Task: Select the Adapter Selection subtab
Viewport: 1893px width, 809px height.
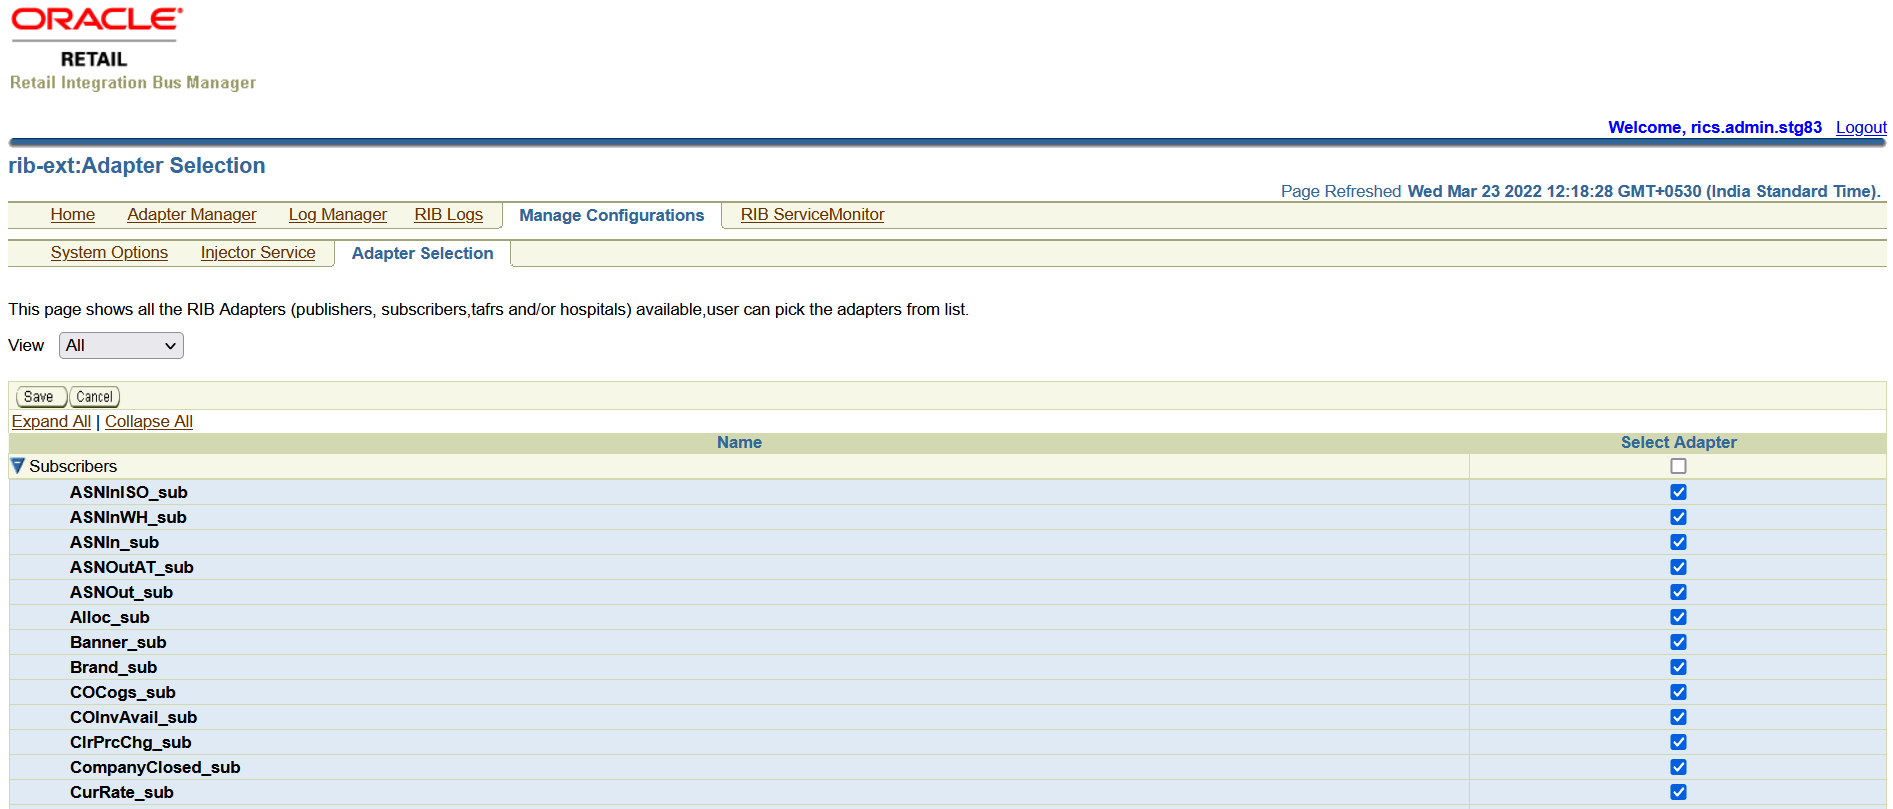Action: [423, 254]
